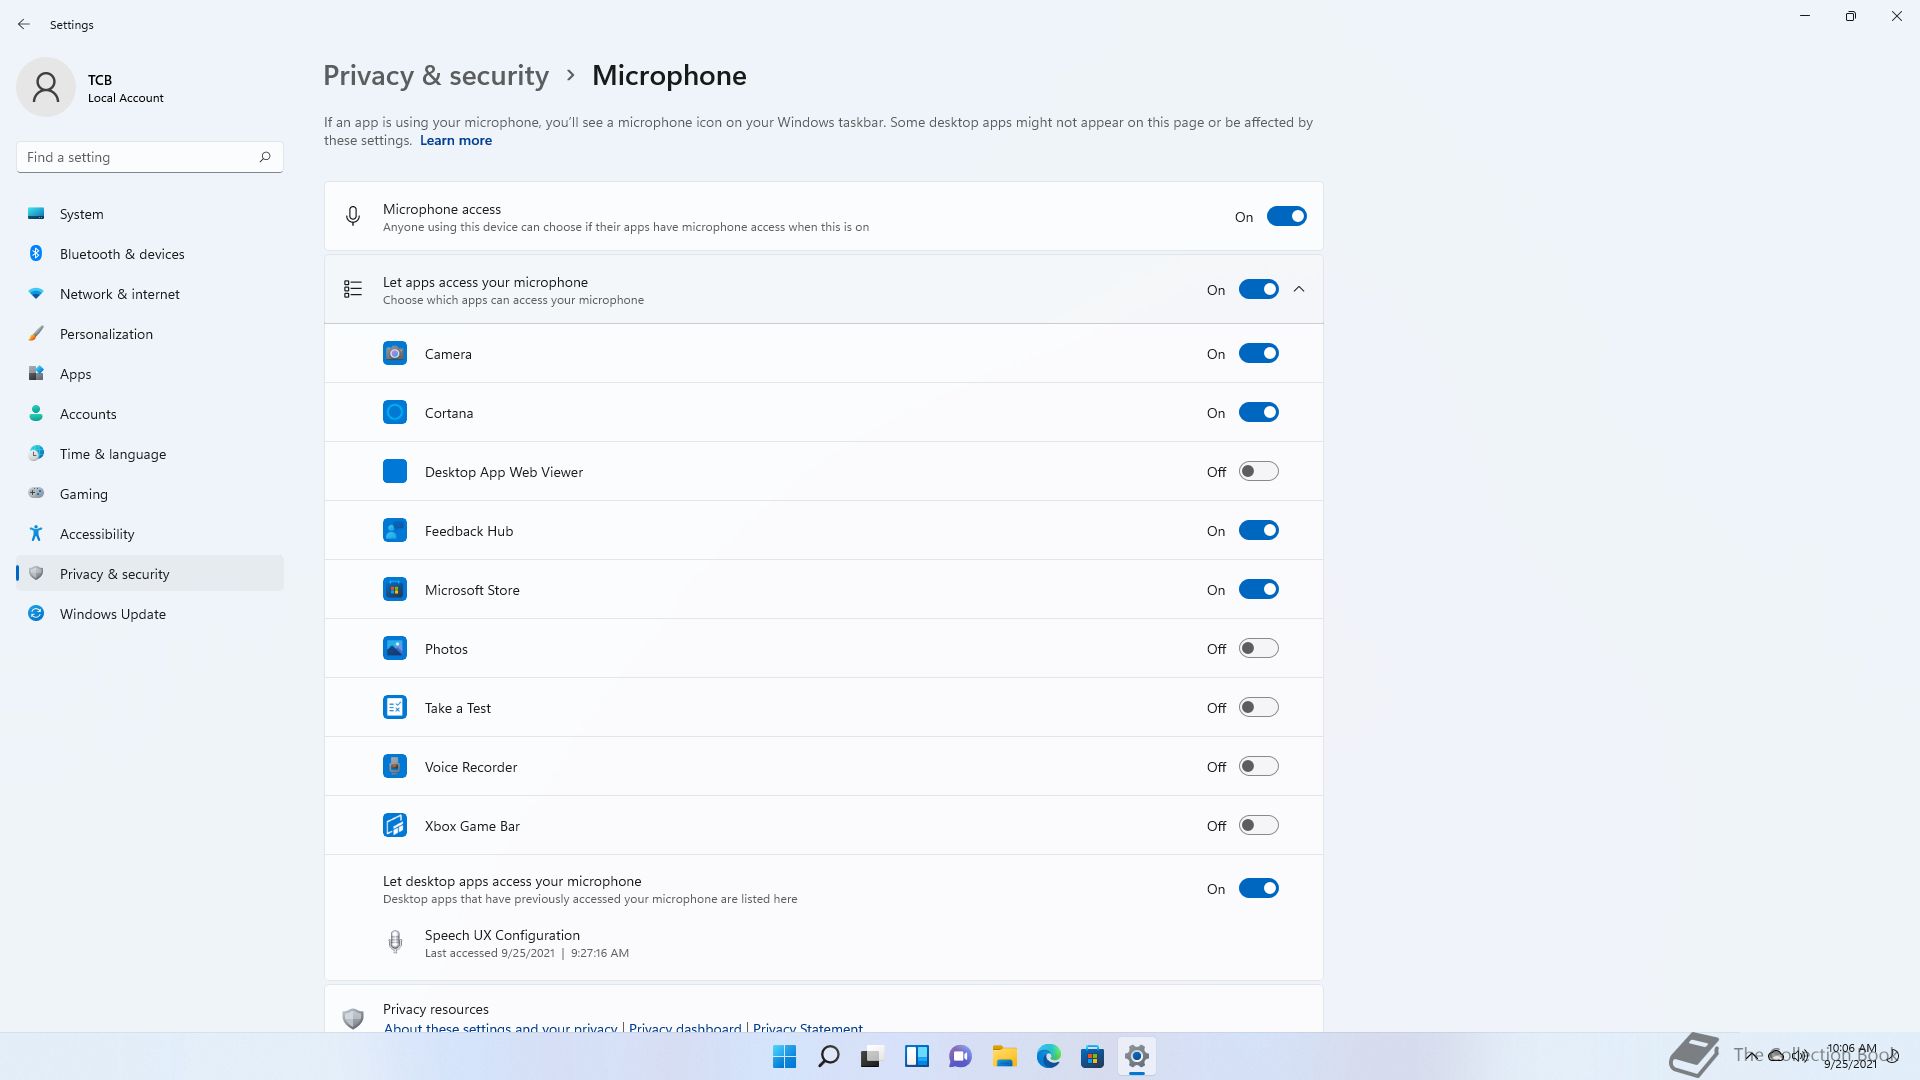Image resolution: width=1920 pixels, height=1080 pixels.
Task: Enable microphone for Voice Recorder
Action: [x=1258, y=766]
